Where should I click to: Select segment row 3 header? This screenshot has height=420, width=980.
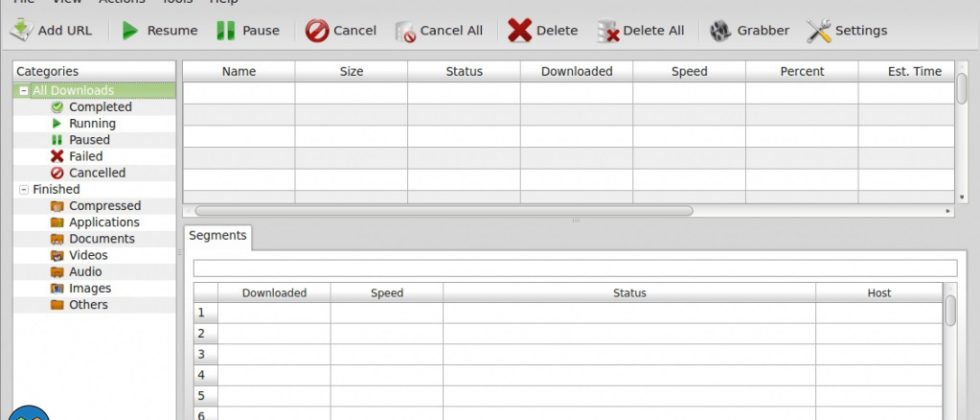tap(201, 354)
